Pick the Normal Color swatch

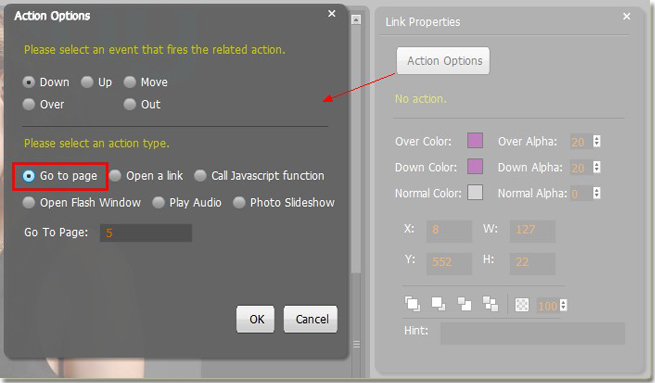[475, 193]
